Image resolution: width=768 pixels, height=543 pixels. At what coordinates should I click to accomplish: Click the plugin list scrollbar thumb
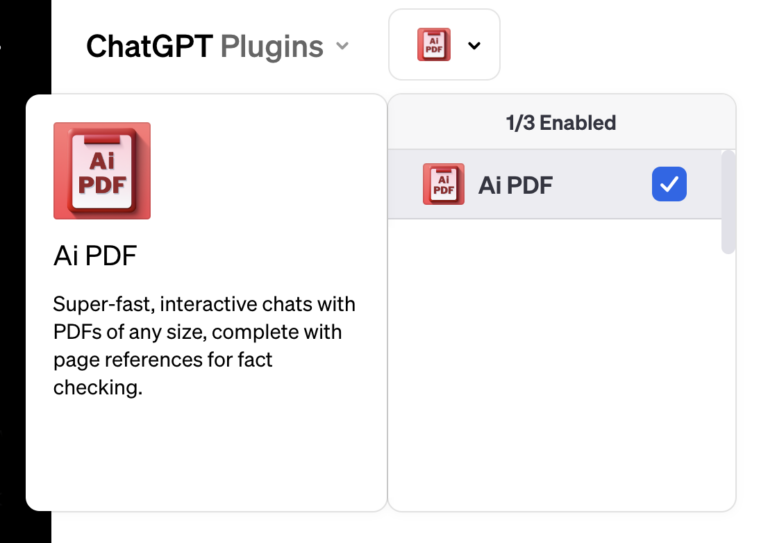tap(728, 200)
